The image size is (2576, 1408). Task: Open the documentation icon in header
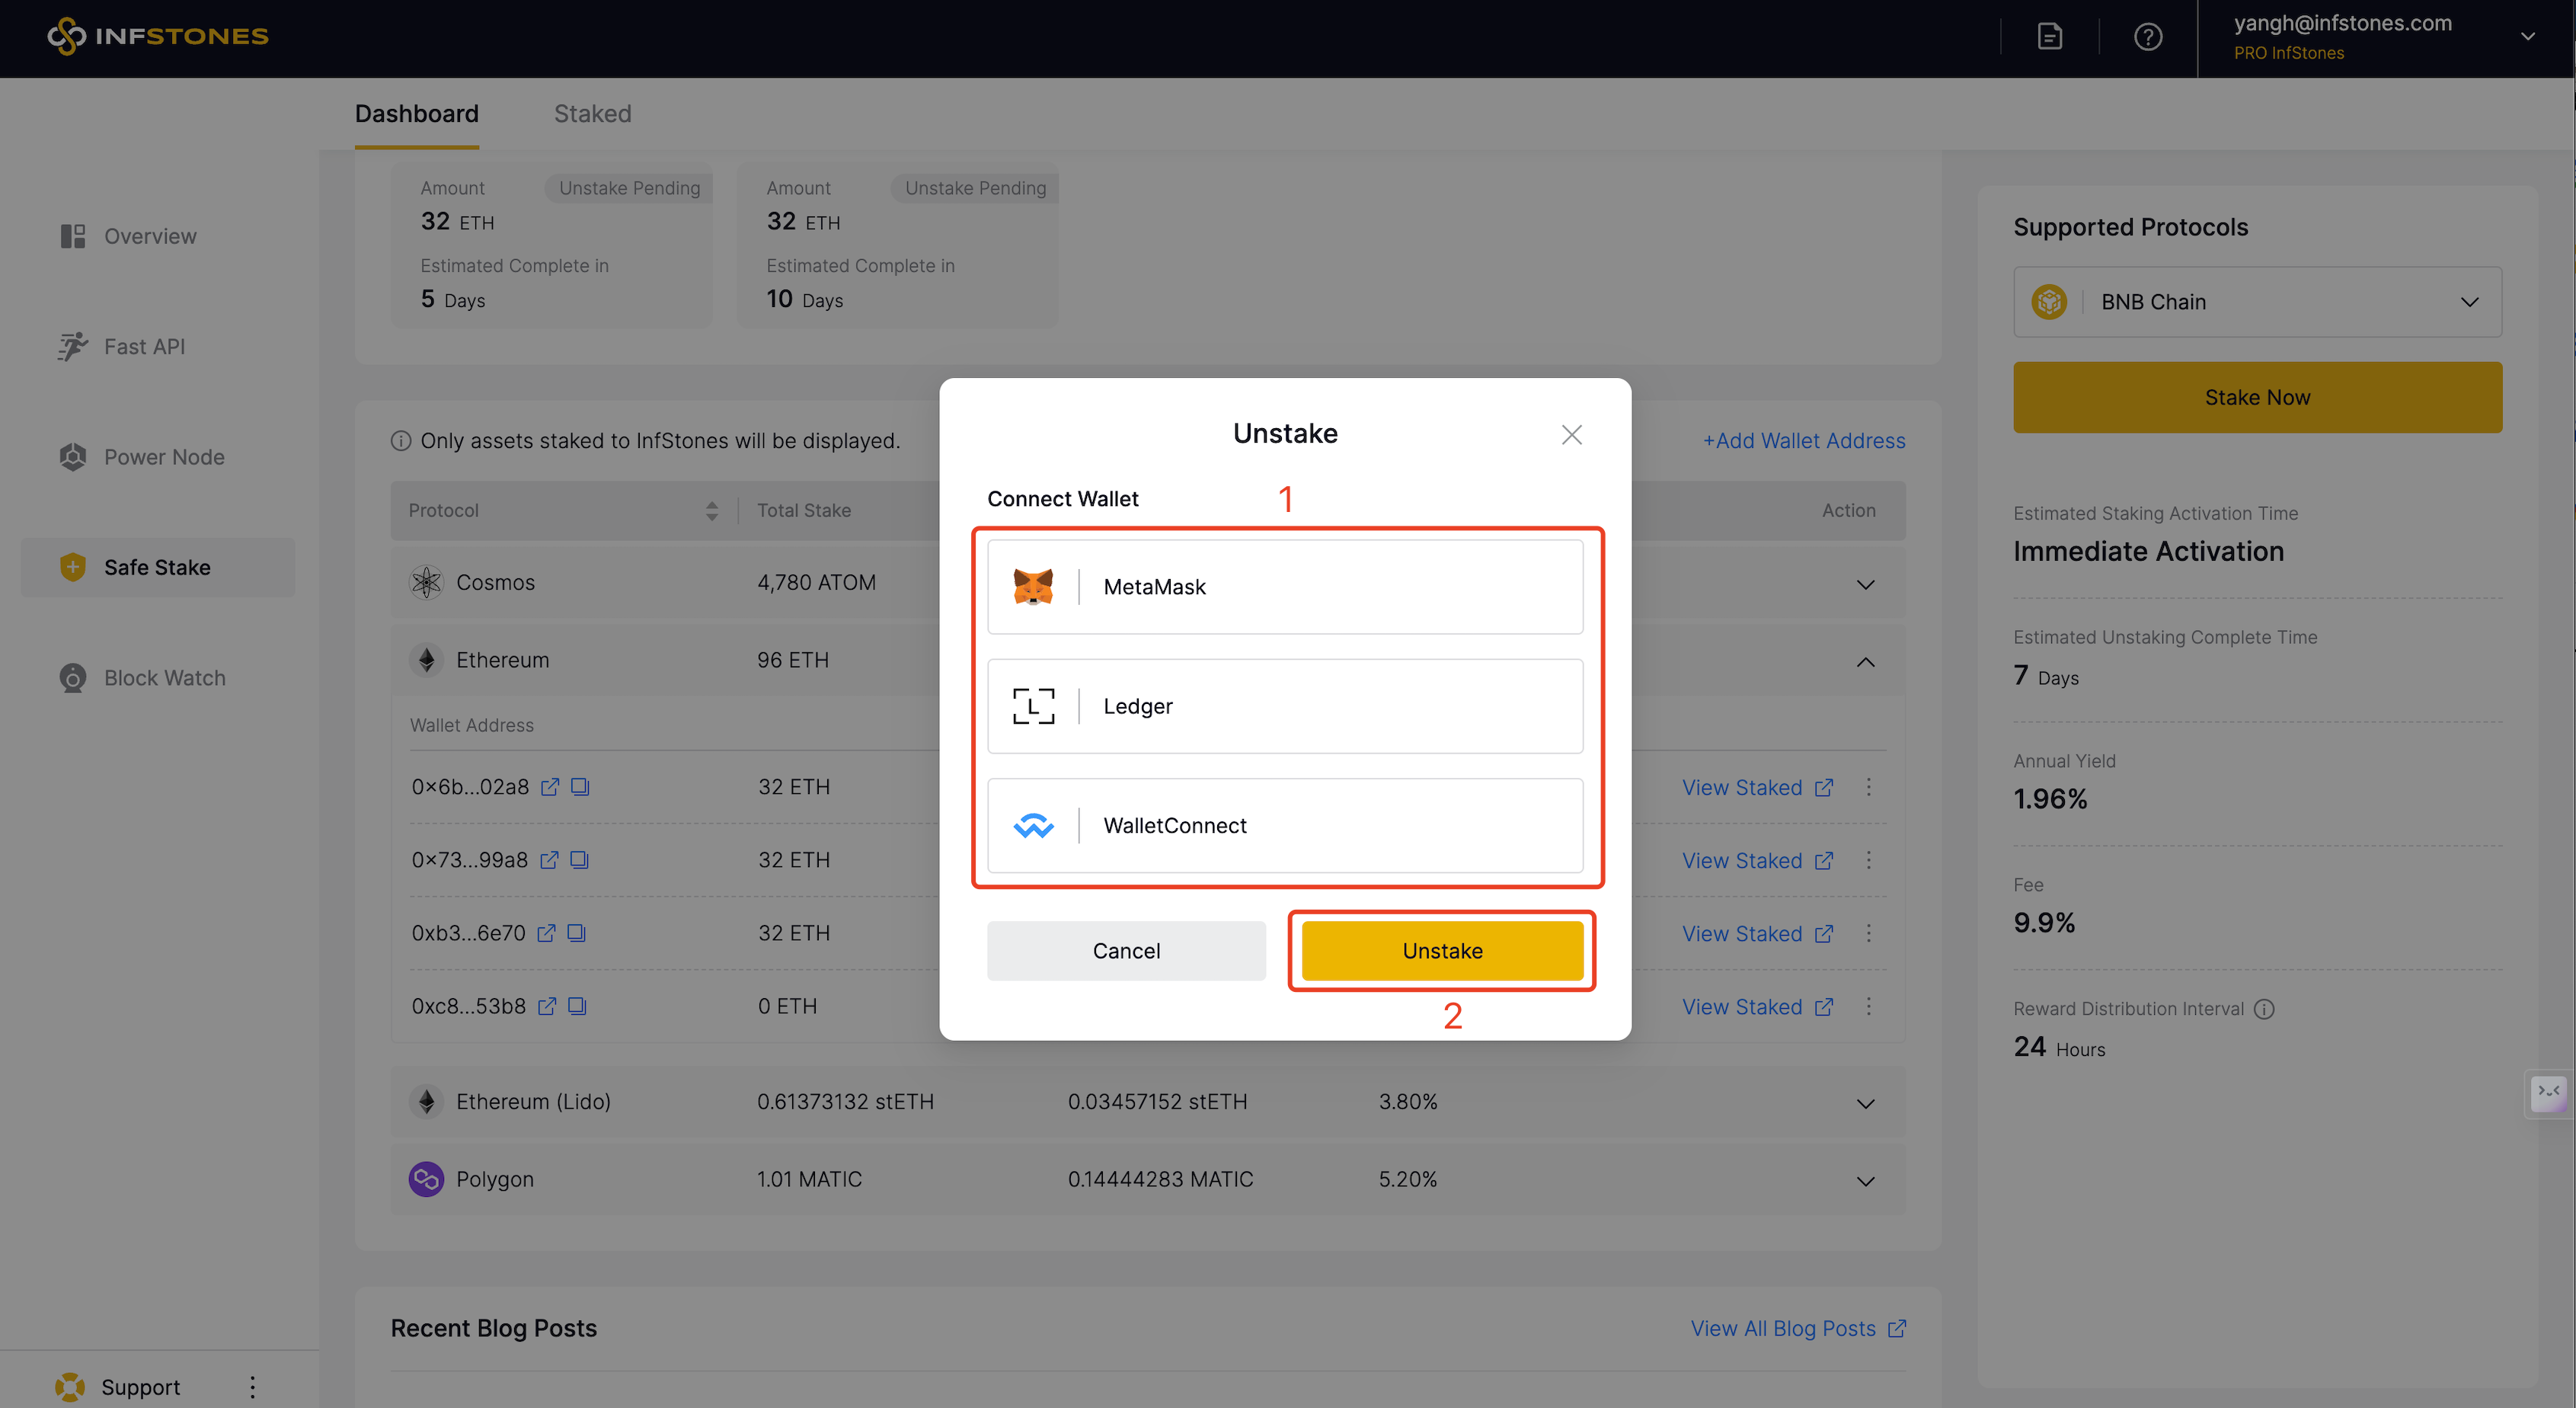[x=2049, y=37]
